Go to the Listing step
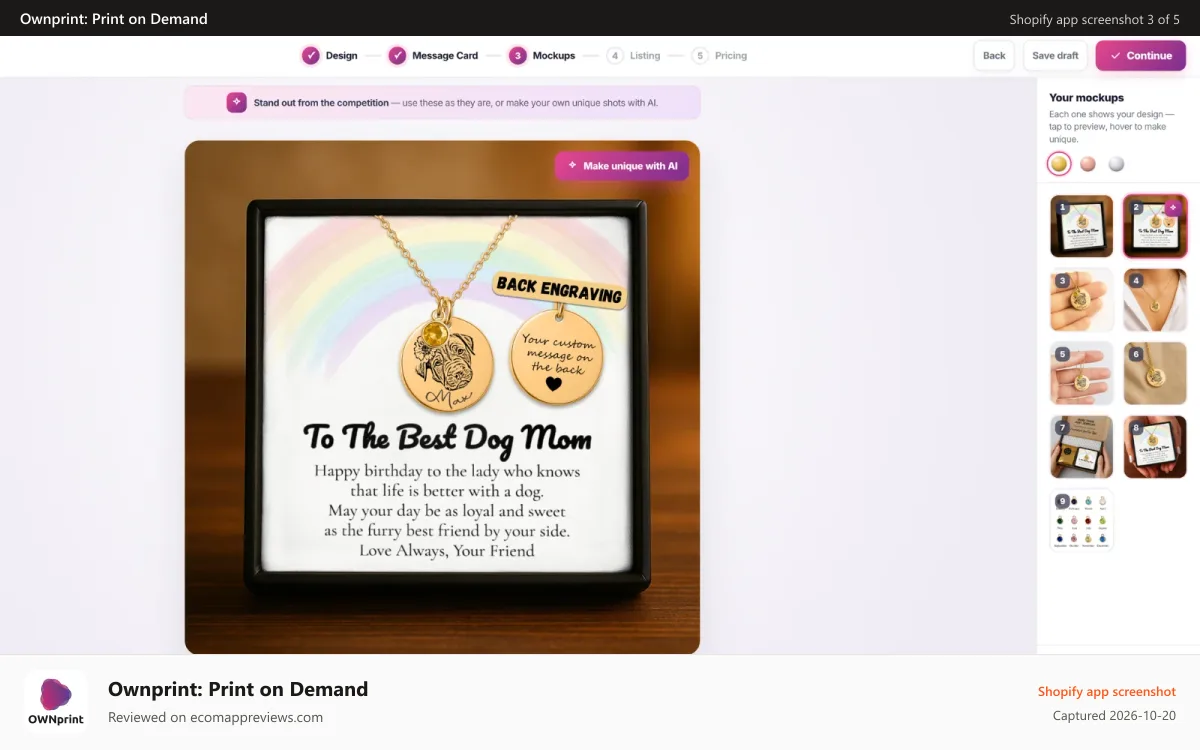 [x=634, y=56]
